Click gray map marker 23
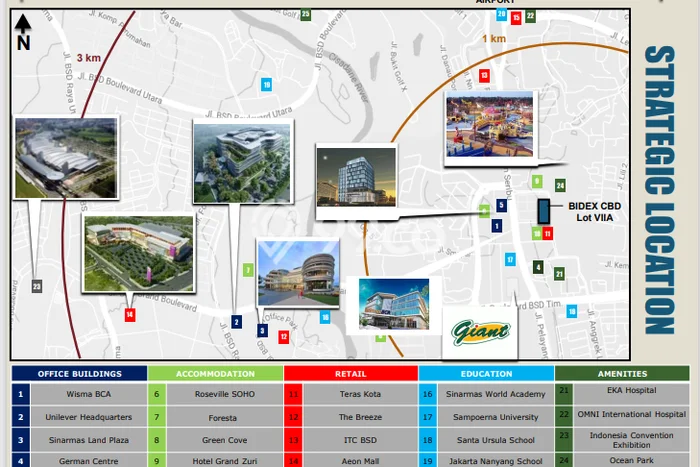 37,287
